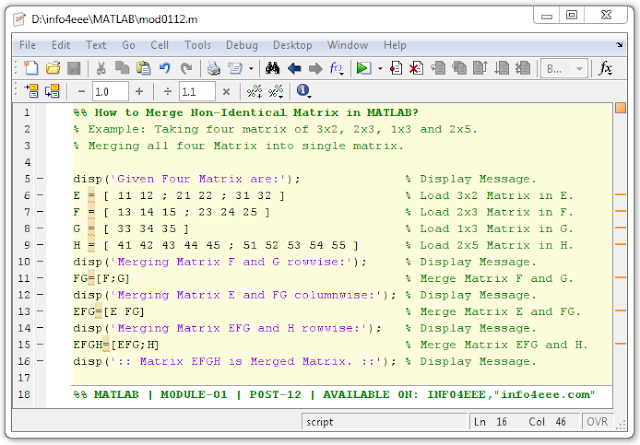
Task: Open the dropdown under the blue fx icon
Action: [341, 74]
